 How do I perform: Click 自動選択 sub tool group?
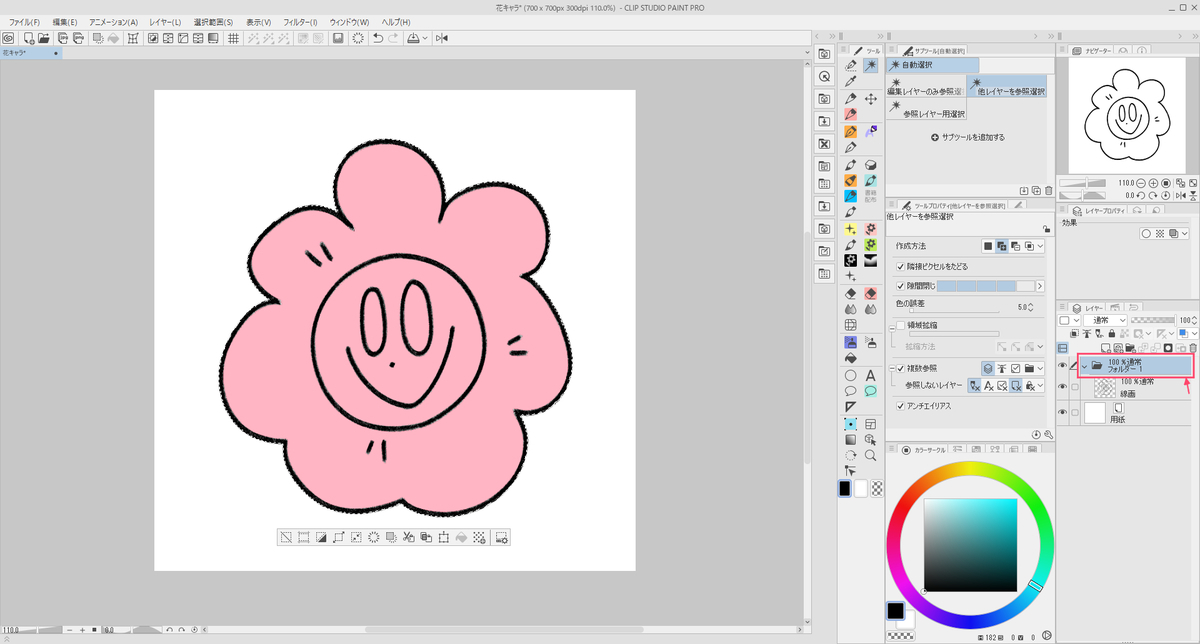click(932, 64)
